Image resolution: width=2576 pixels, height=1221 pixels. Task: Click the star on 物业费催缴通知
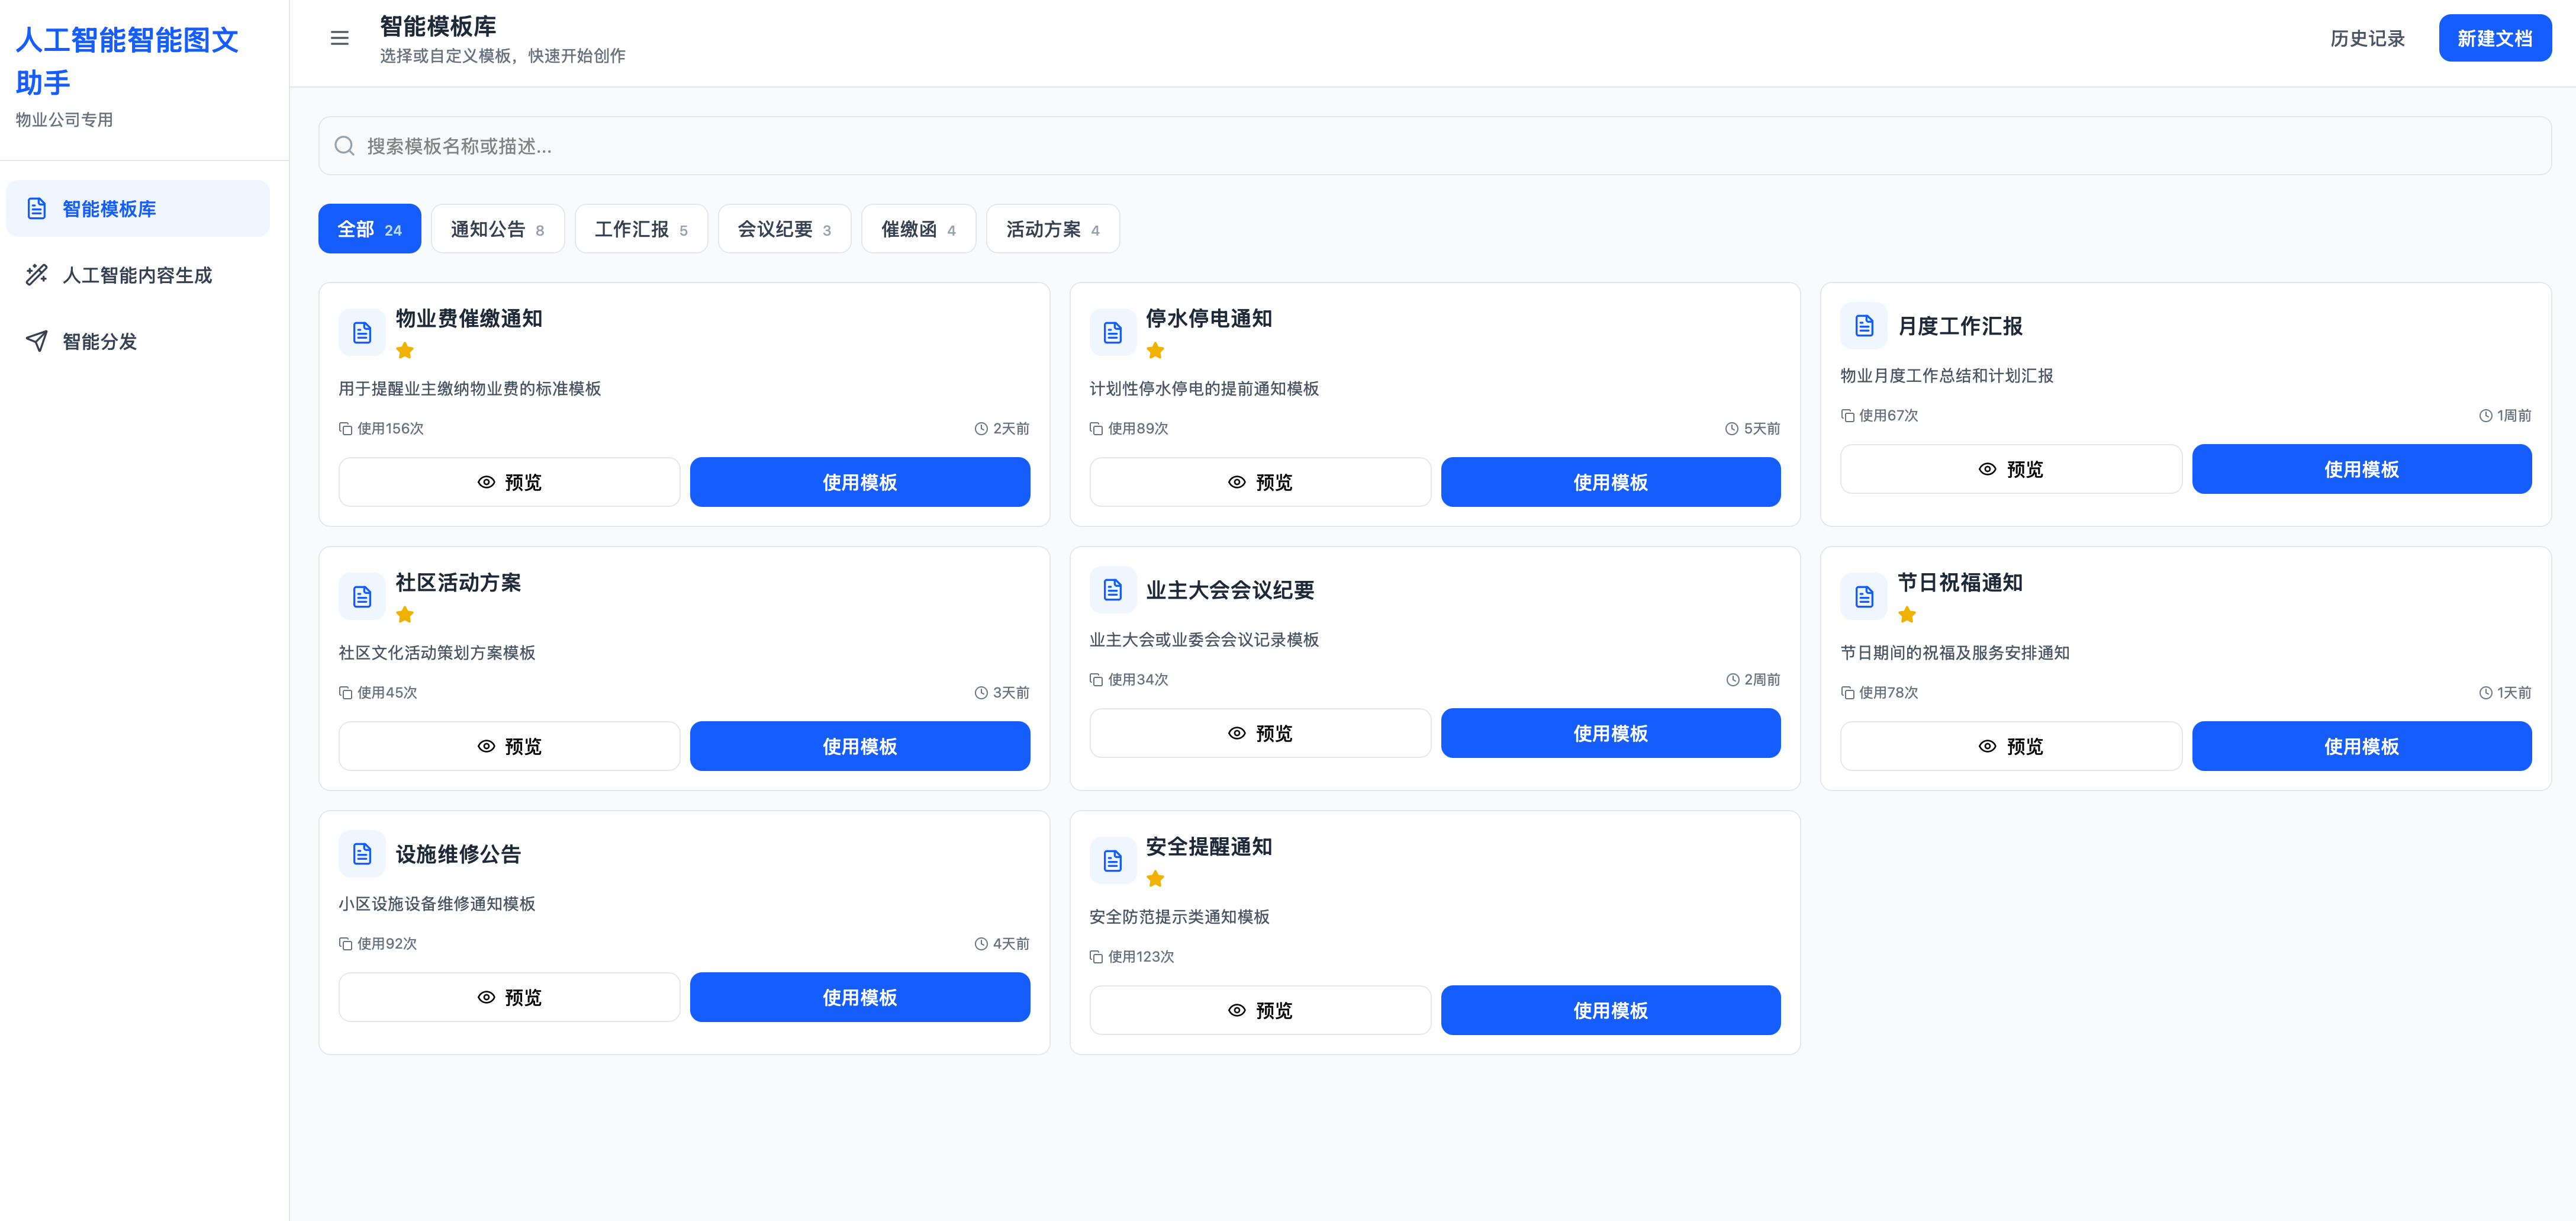click(405, 350)
